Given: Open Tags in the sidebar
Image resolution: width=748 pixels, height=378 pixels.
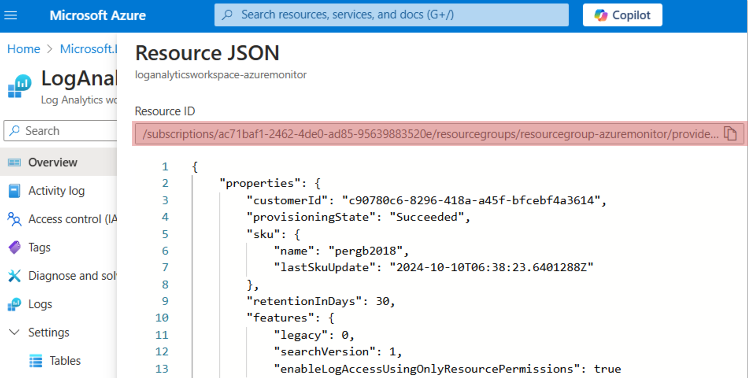Looking at the screenshot, I should [x=39, y=247].
